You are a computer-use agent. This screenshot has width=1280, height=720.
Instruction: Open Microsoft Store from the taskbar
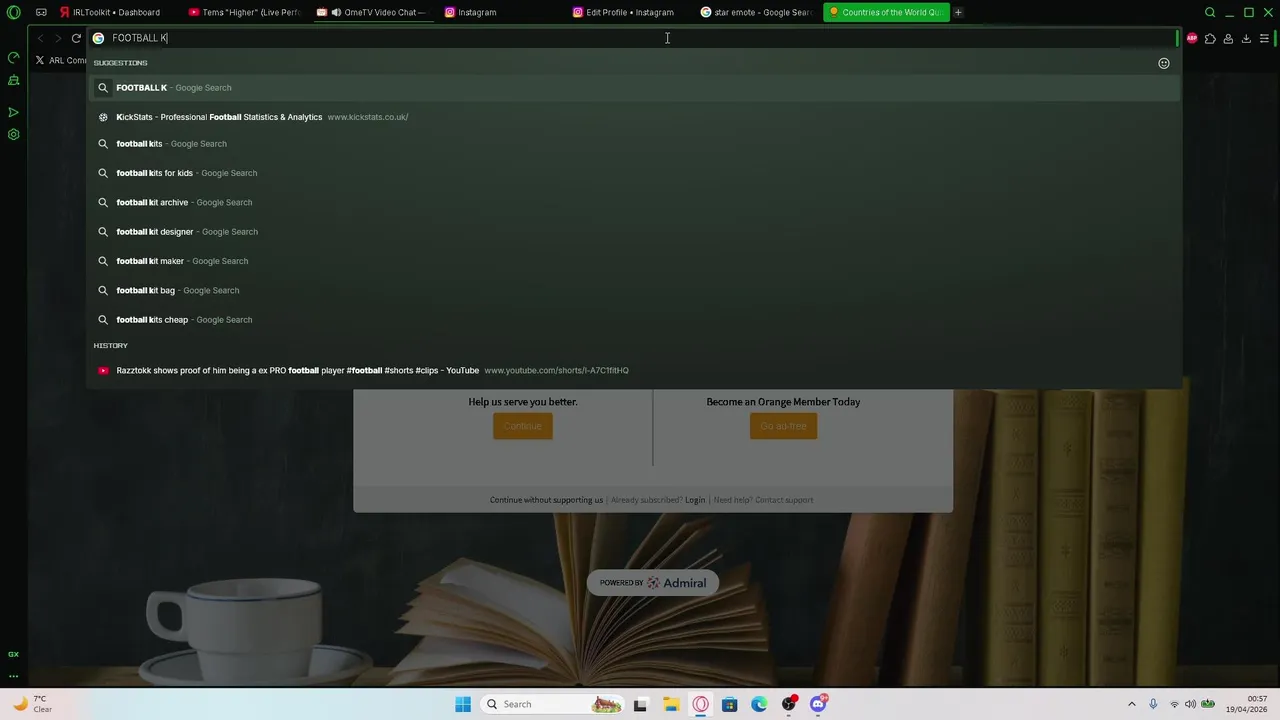point(730,704)
